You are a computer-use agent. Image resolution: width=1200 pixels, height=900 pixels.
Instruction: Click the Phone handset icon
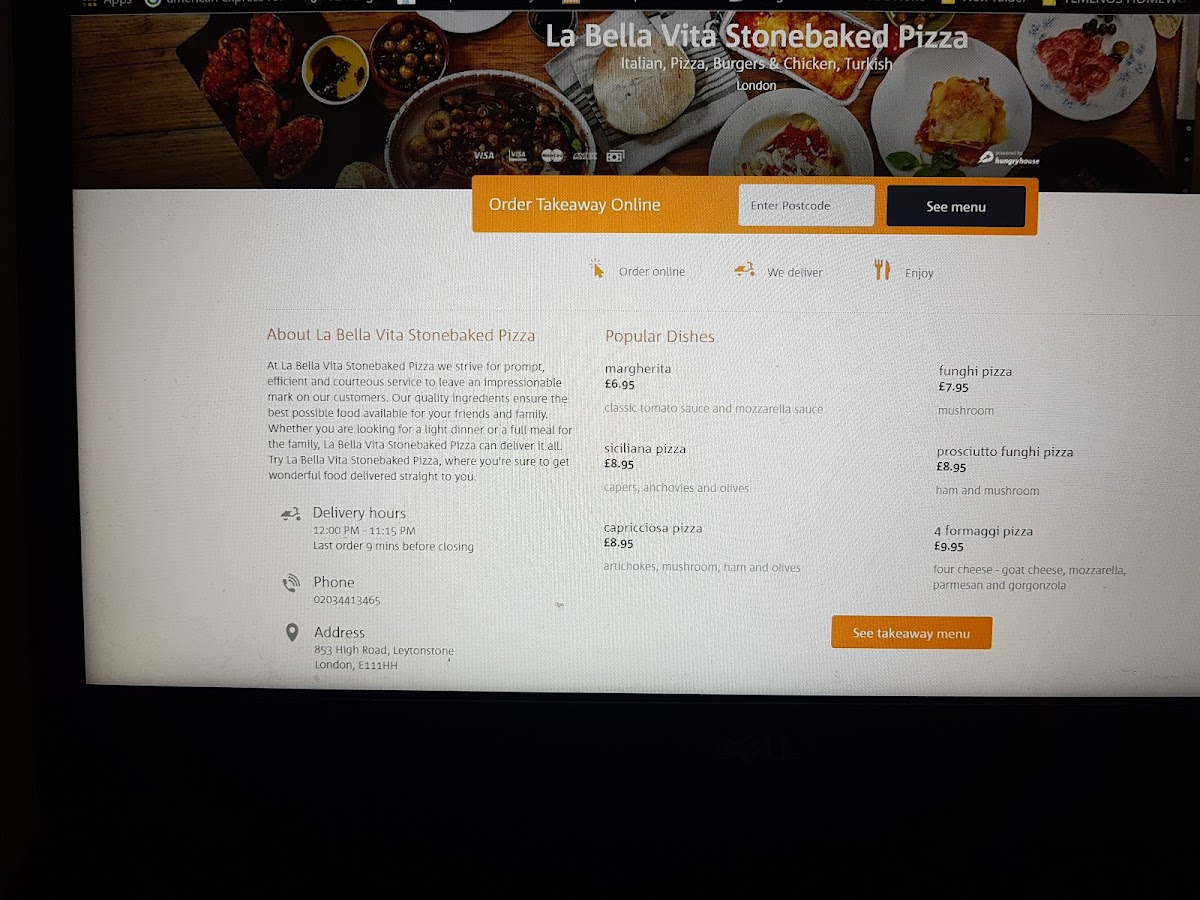tap(291, 583)
